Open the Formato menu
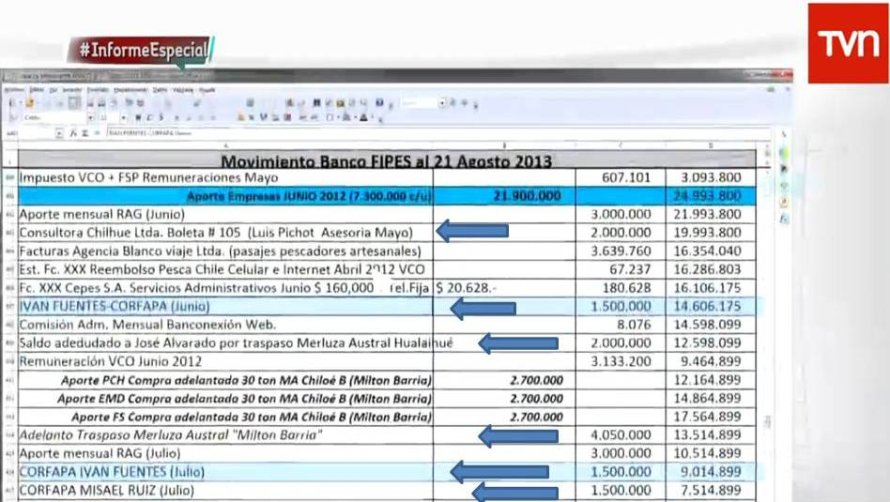 98,90
